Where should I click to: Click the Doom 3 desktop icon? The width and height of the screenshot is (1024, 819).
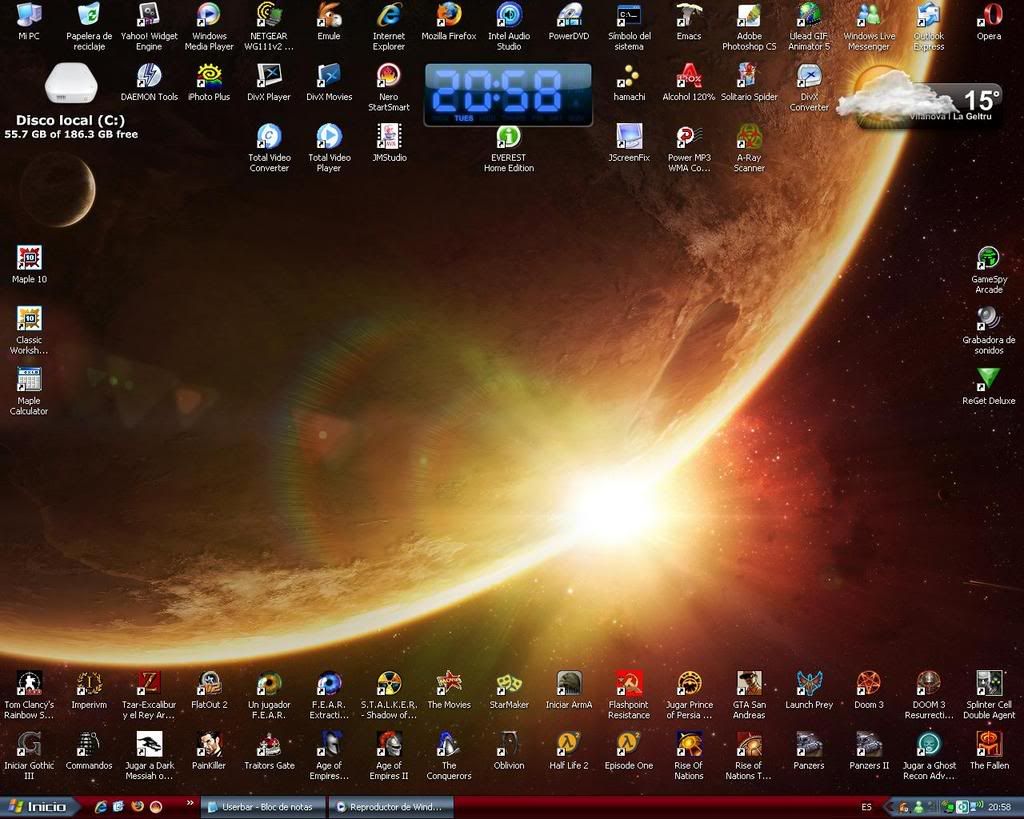point(868,683)
